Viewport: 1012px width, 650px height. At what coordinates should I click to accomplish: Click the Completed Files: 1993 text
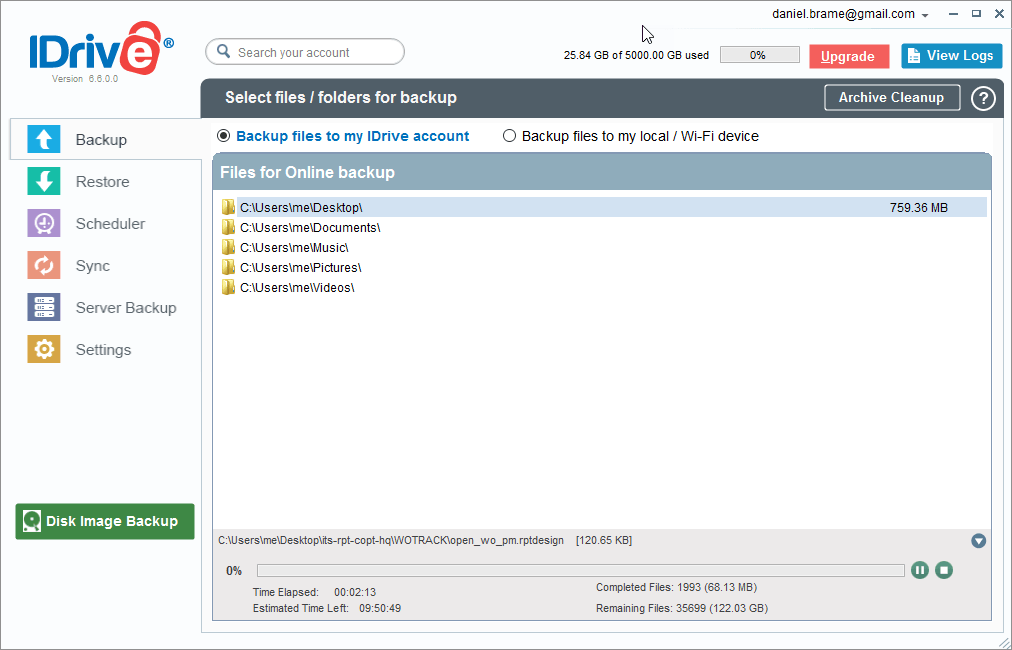pyautogui.click(x=676, y=587)
